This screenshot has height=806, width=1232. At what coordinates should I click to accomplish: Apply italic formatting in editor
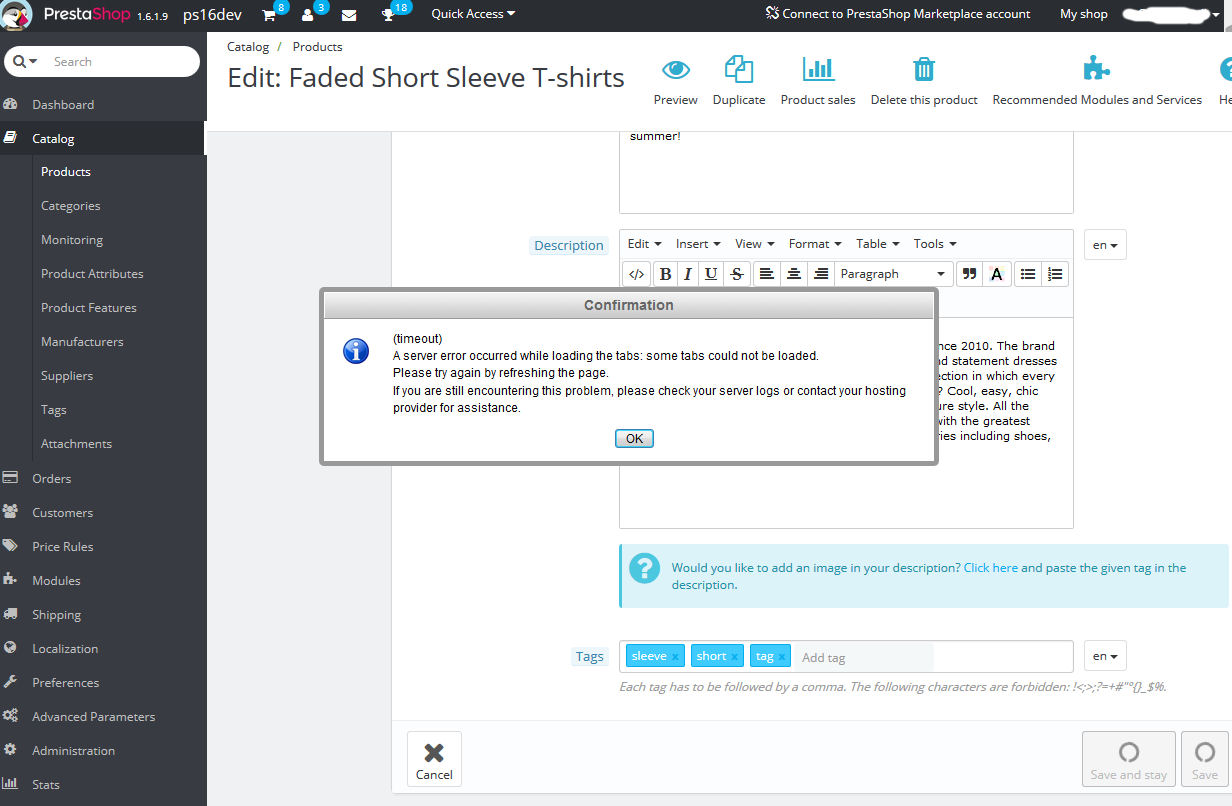tap(688, 274)
